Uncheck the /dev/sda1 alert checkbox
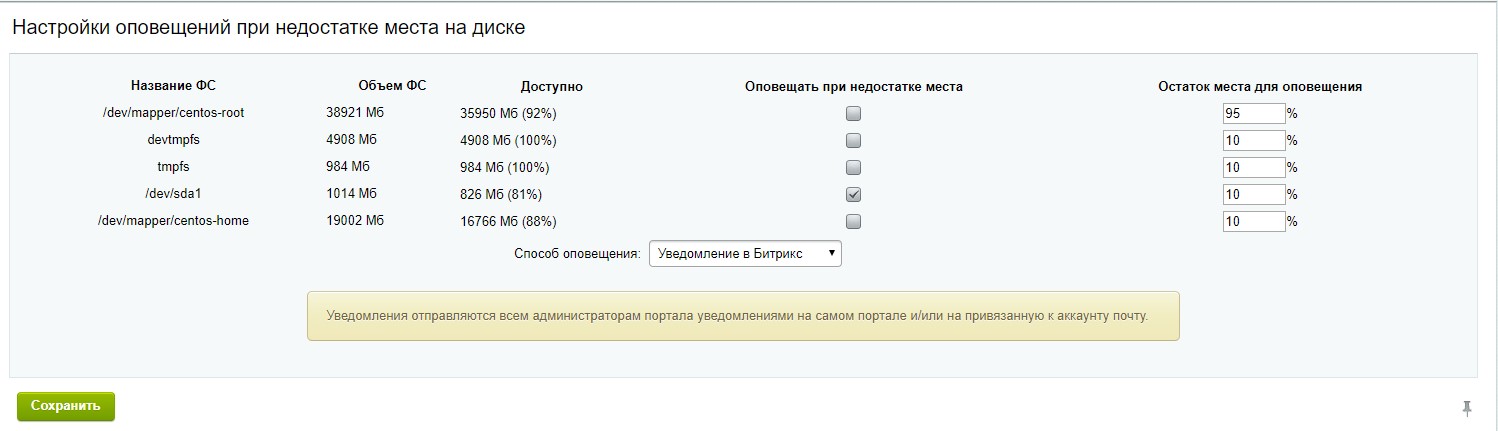The height and width of the screenshot is (431, 1498). [853, 194]
